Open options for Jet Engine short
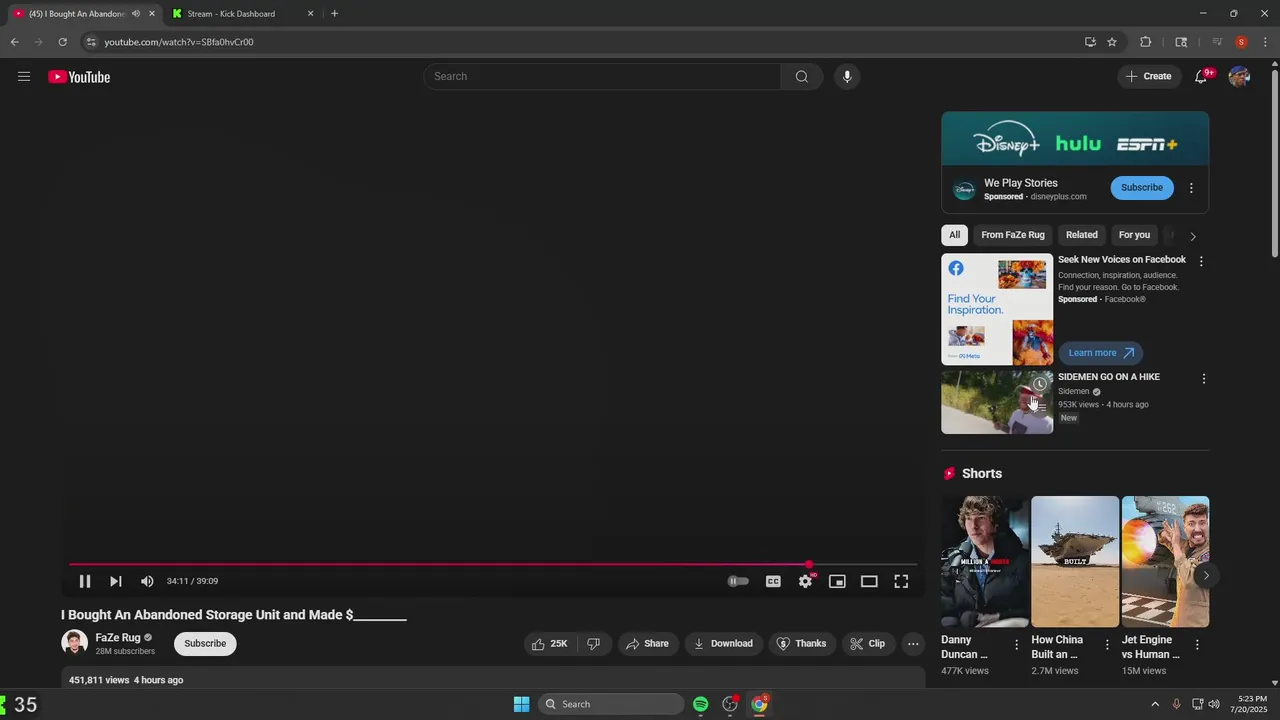This screenshot has height=720, width=1280. (1196, 645)
